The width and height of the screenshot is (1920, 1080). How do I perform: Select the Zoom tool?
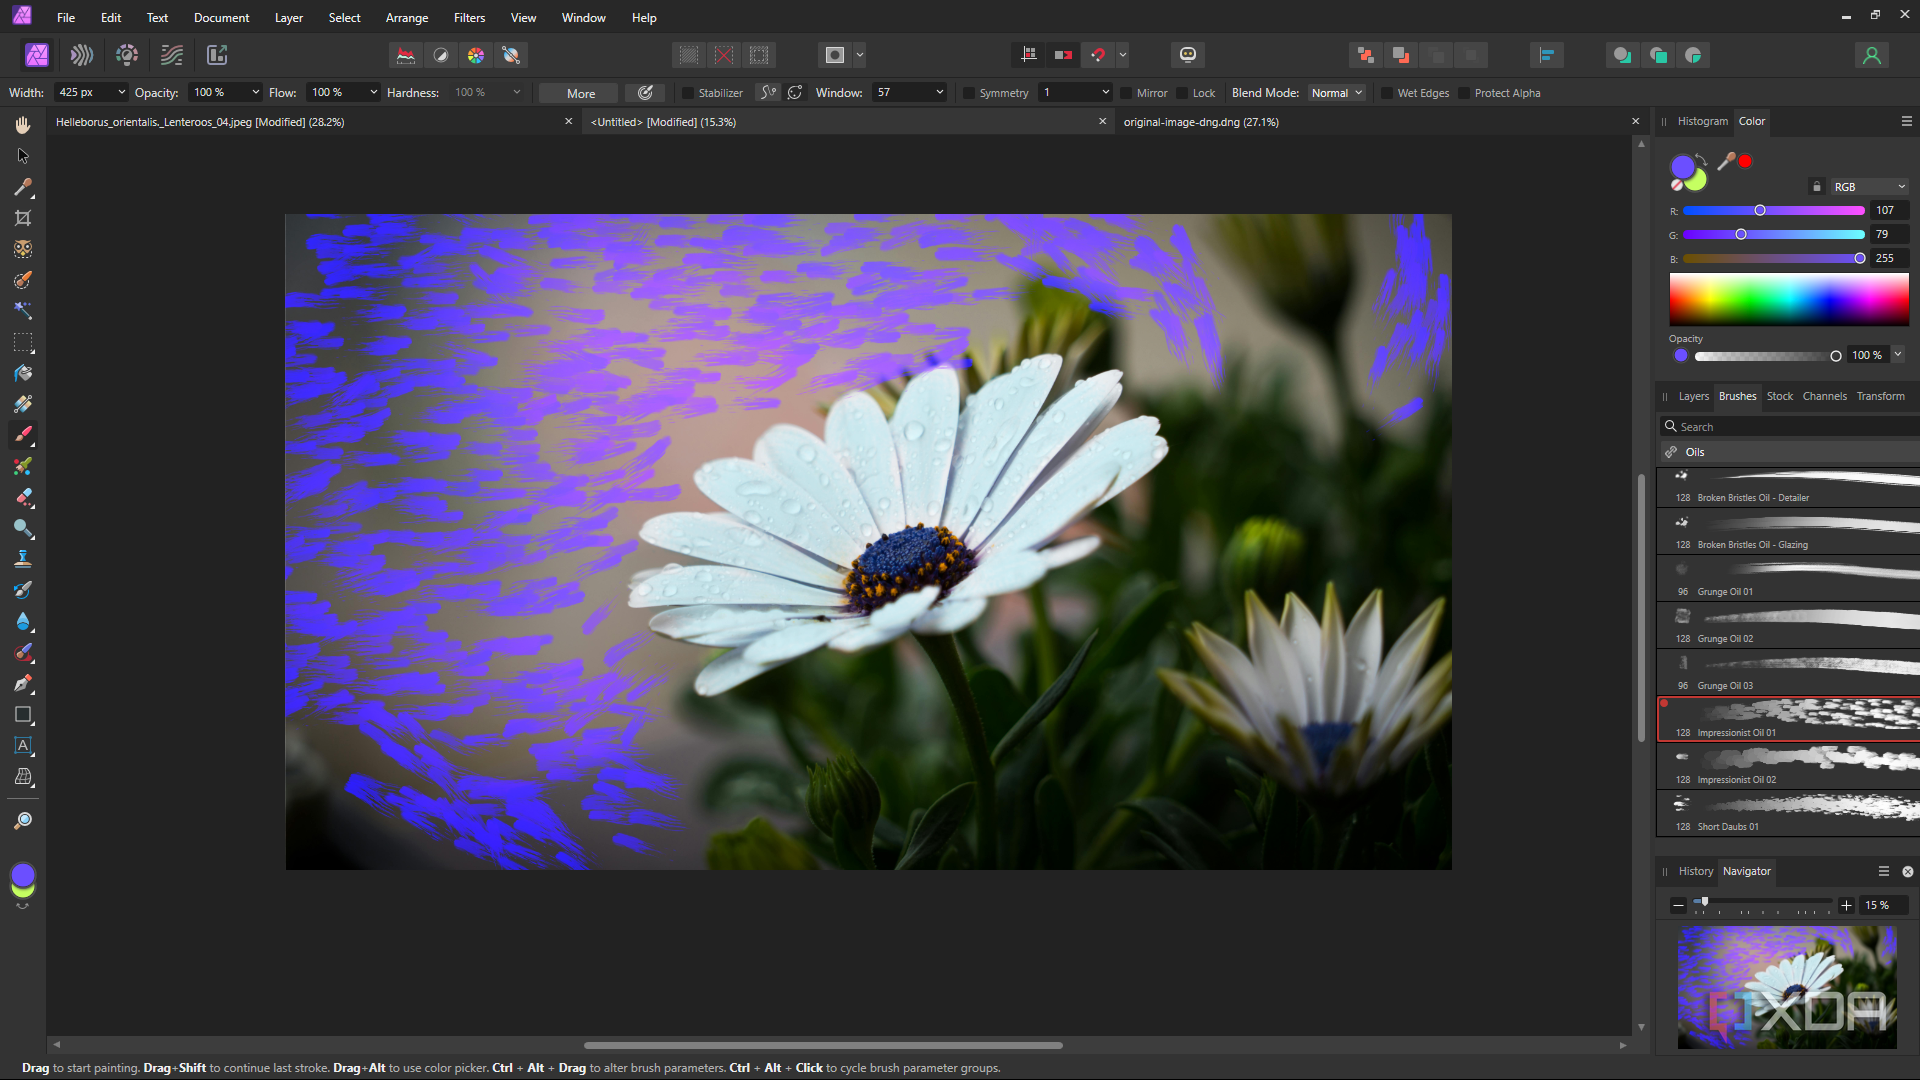(x=23, y=820)
